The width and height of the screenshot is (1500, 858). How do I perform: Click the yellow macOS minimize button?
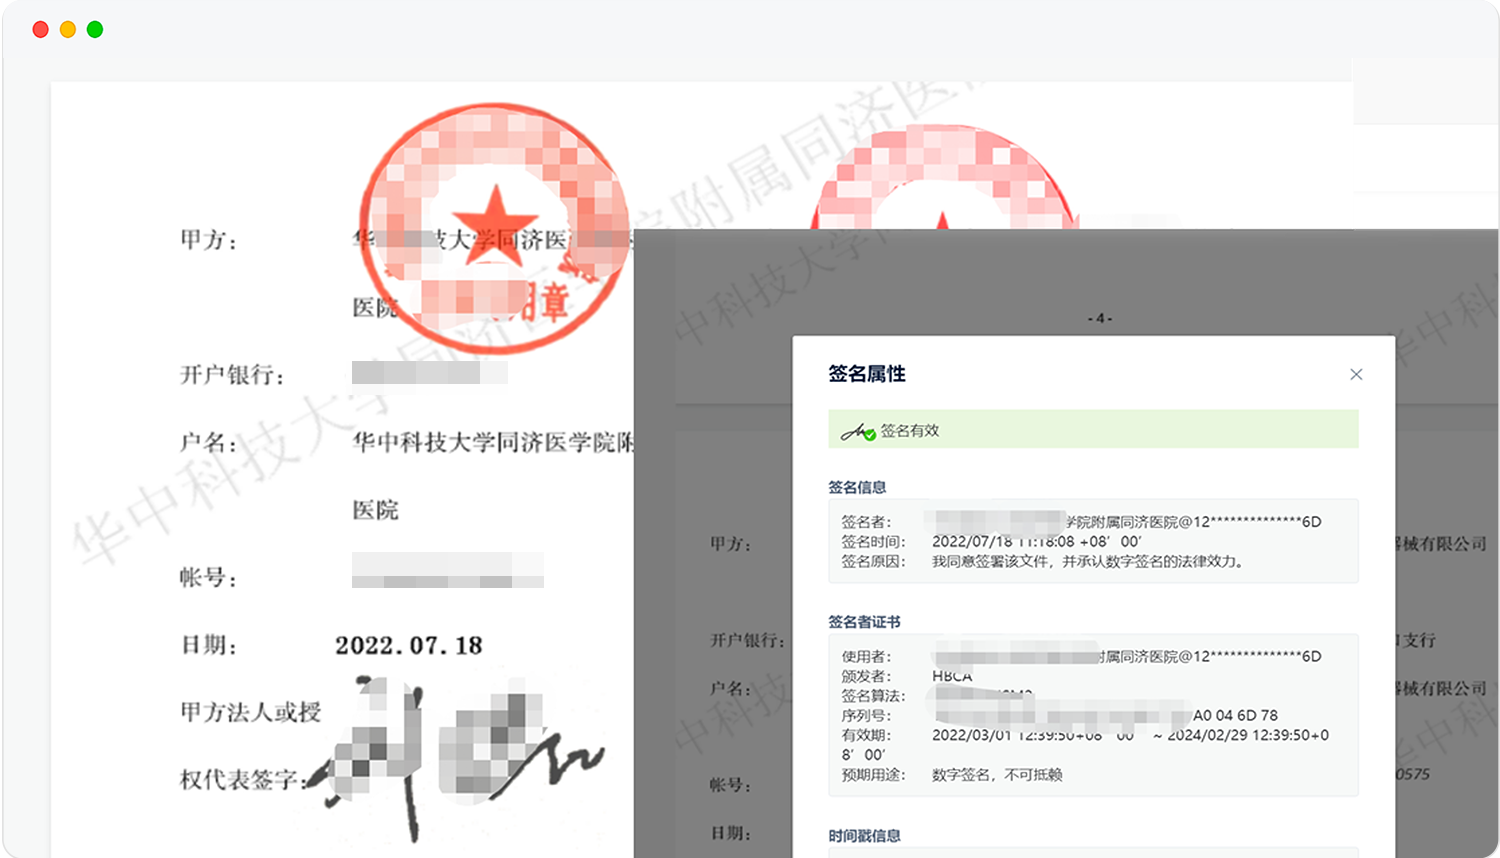pyautogui.click(x=68, y=29)
